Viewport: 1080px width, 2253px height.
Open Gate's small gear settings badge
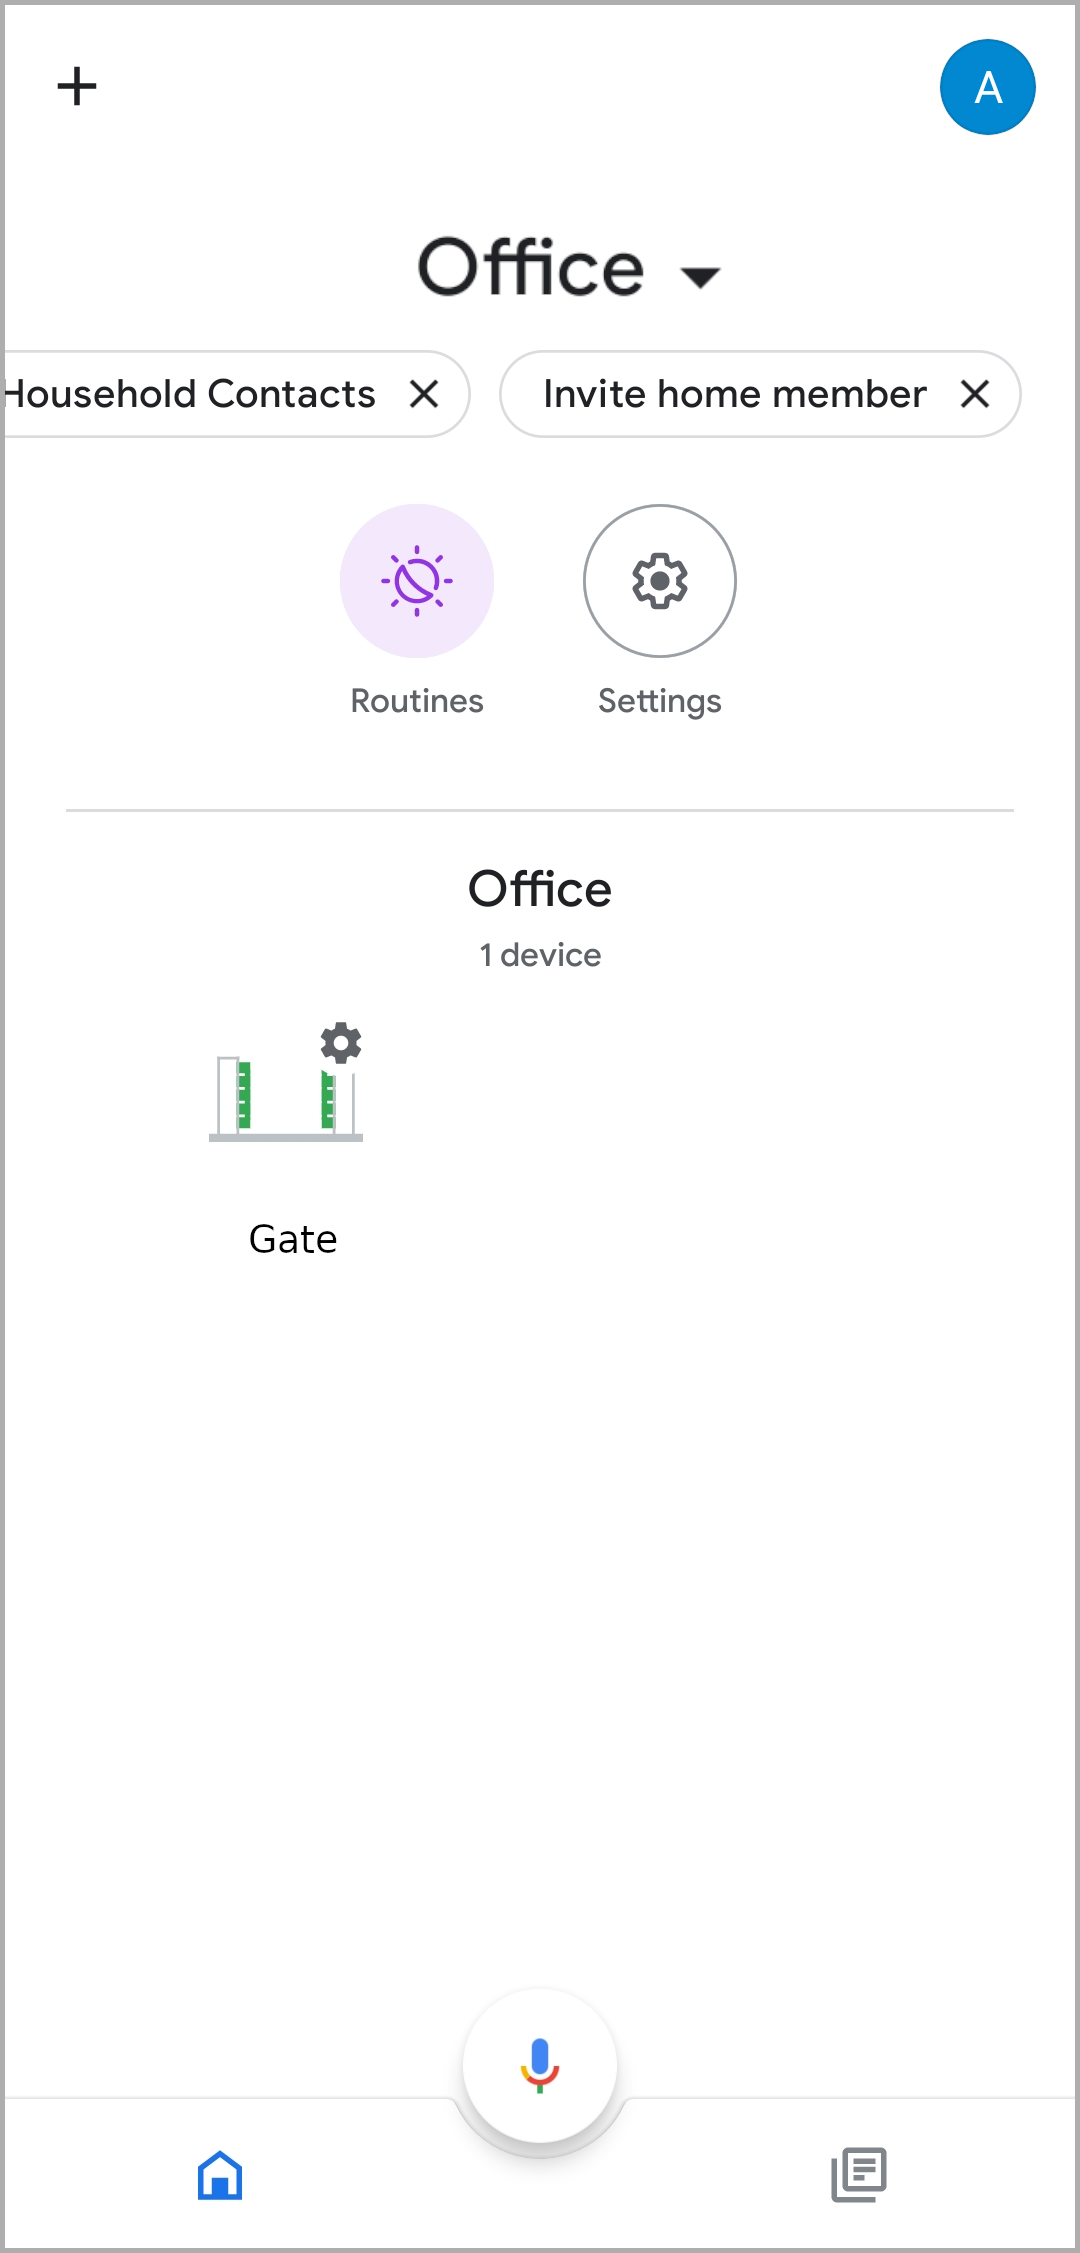(x=341, y=1043)
